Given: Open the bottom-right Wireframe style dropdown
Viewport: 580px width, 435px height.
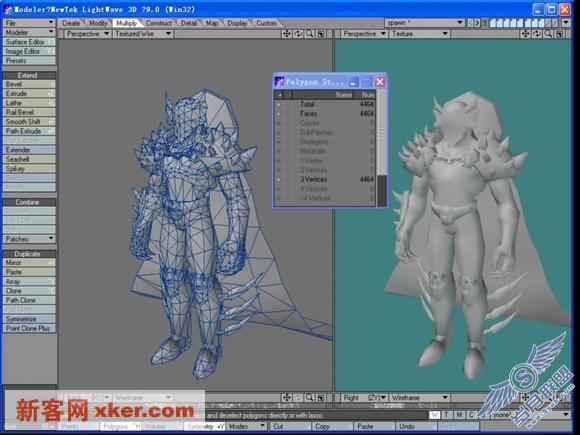Looking at the screenshot, I should [x=419, y=398].
